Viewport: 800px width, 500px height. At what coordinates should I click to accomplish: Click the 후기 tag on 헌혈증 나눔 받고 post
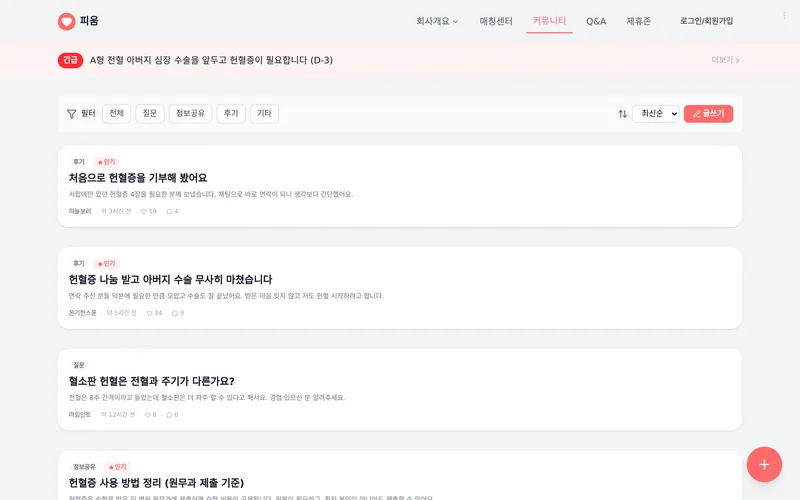tap(79, 264)
